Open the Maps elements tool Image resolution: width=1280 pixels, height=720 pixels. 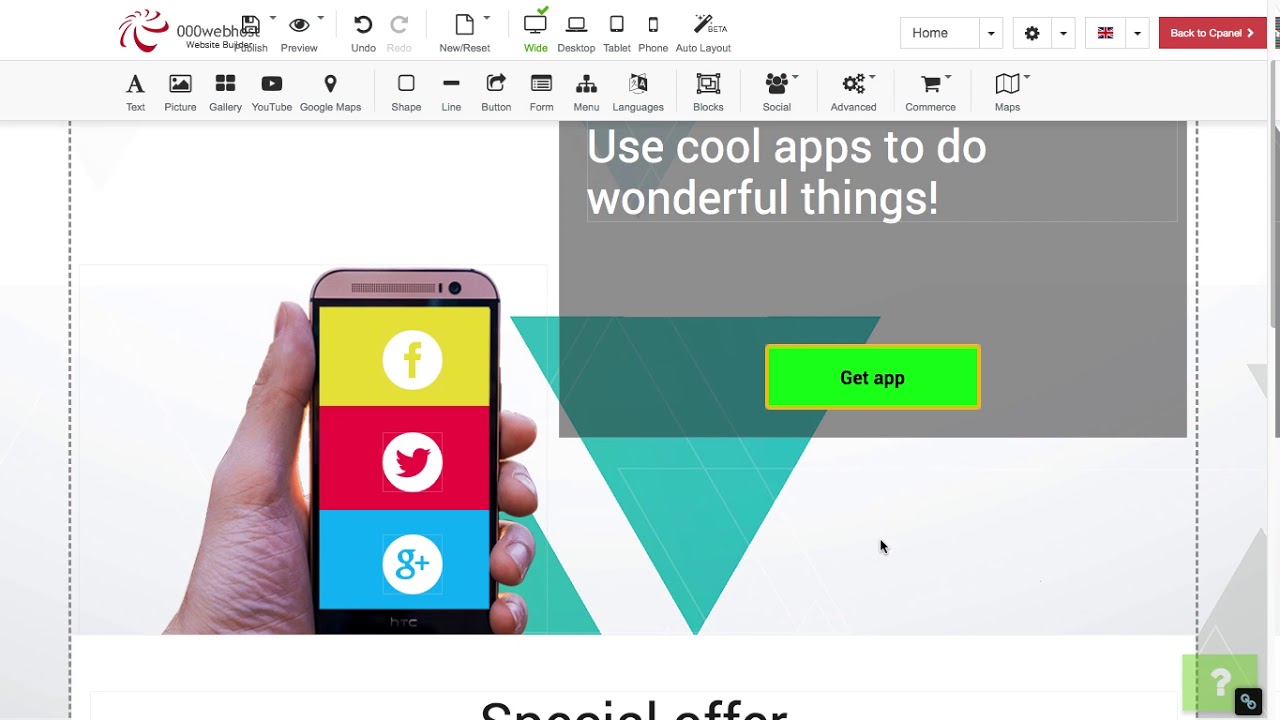click(1007, 92)
